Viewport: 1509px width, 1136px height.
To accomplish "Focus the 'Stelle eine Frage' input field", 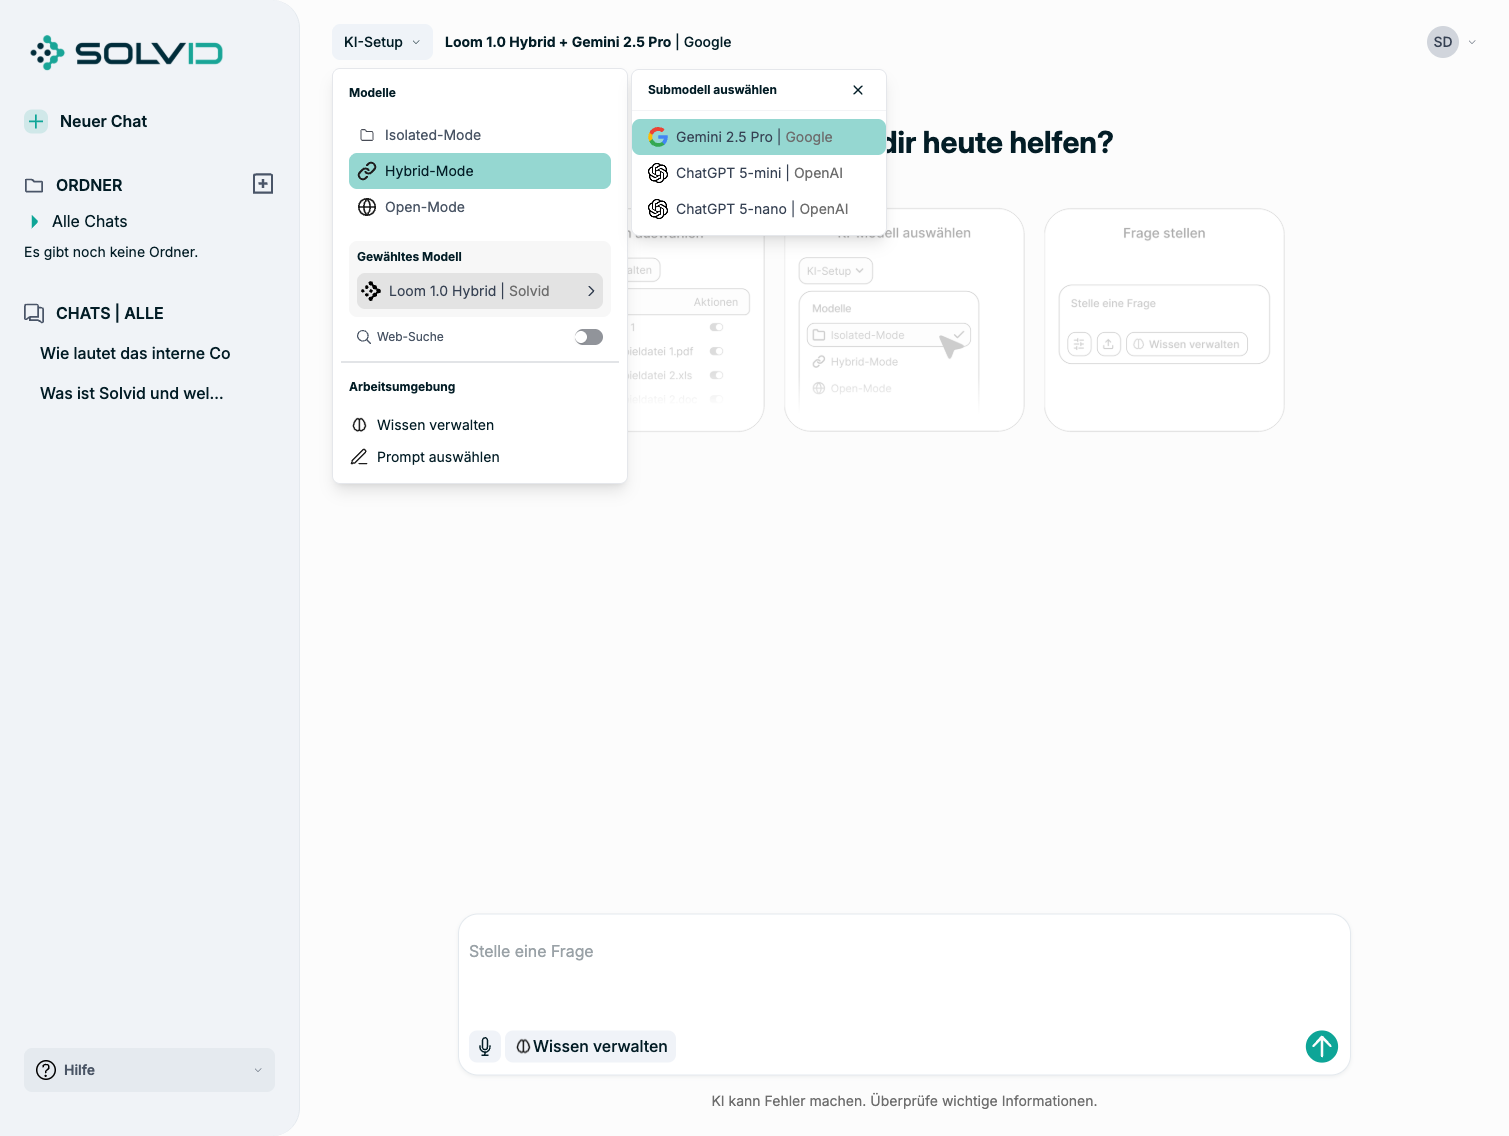I will 904,952.
